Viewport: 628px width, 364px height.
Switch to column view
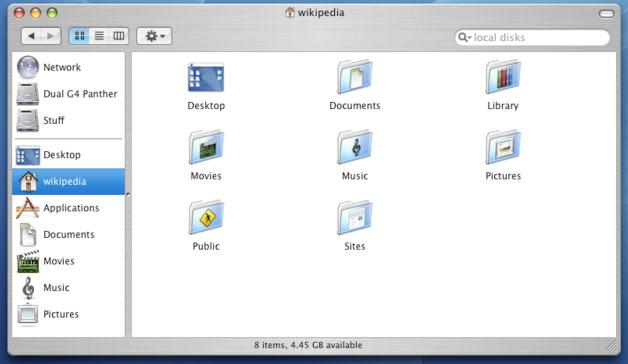tap(119, 36)
